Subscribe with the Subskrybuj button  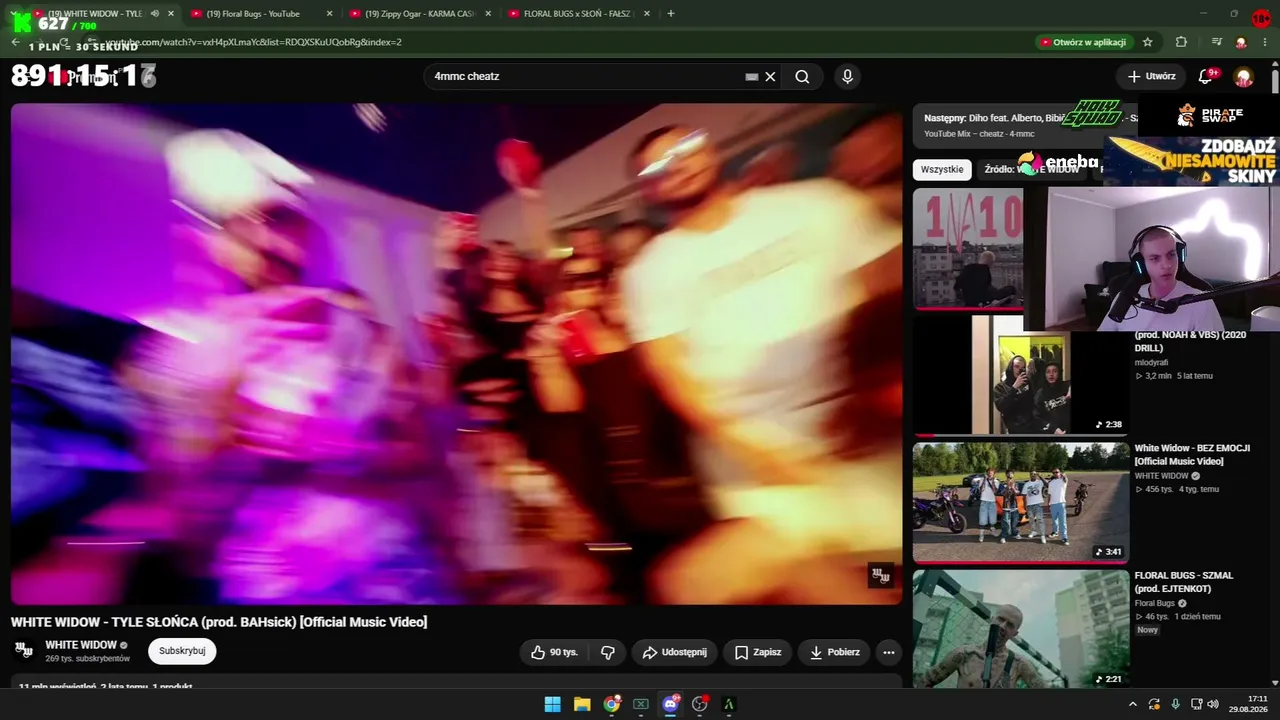coord(182,651)
